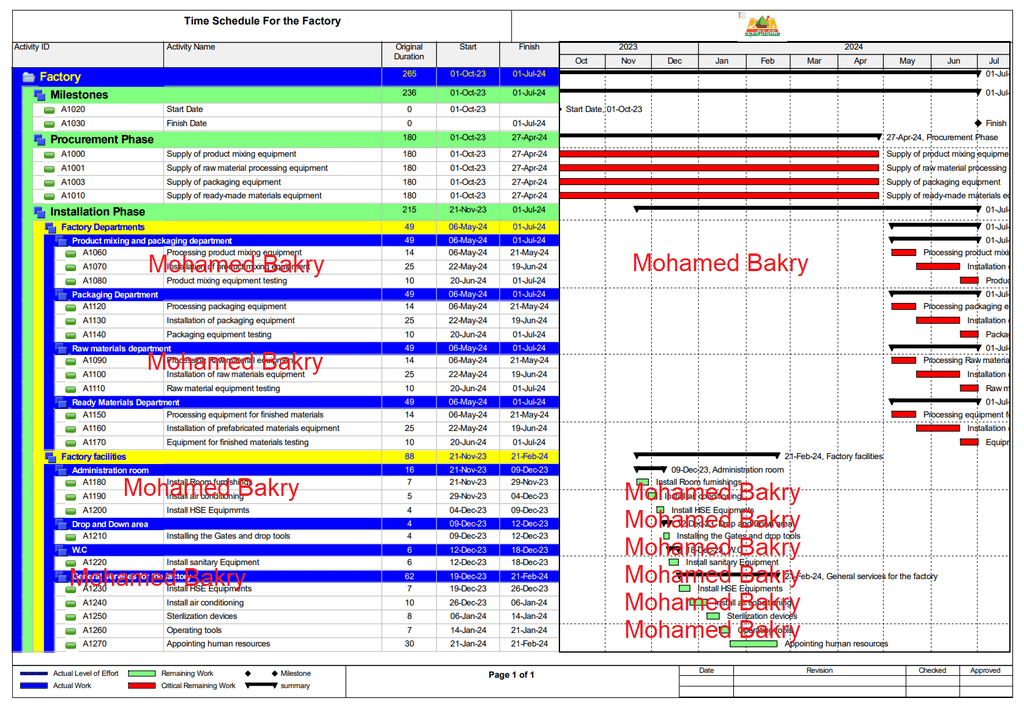Click the summary bar legend symbol
The width and height of the screenshot is (1024, 712).
[x=261, y=686]
